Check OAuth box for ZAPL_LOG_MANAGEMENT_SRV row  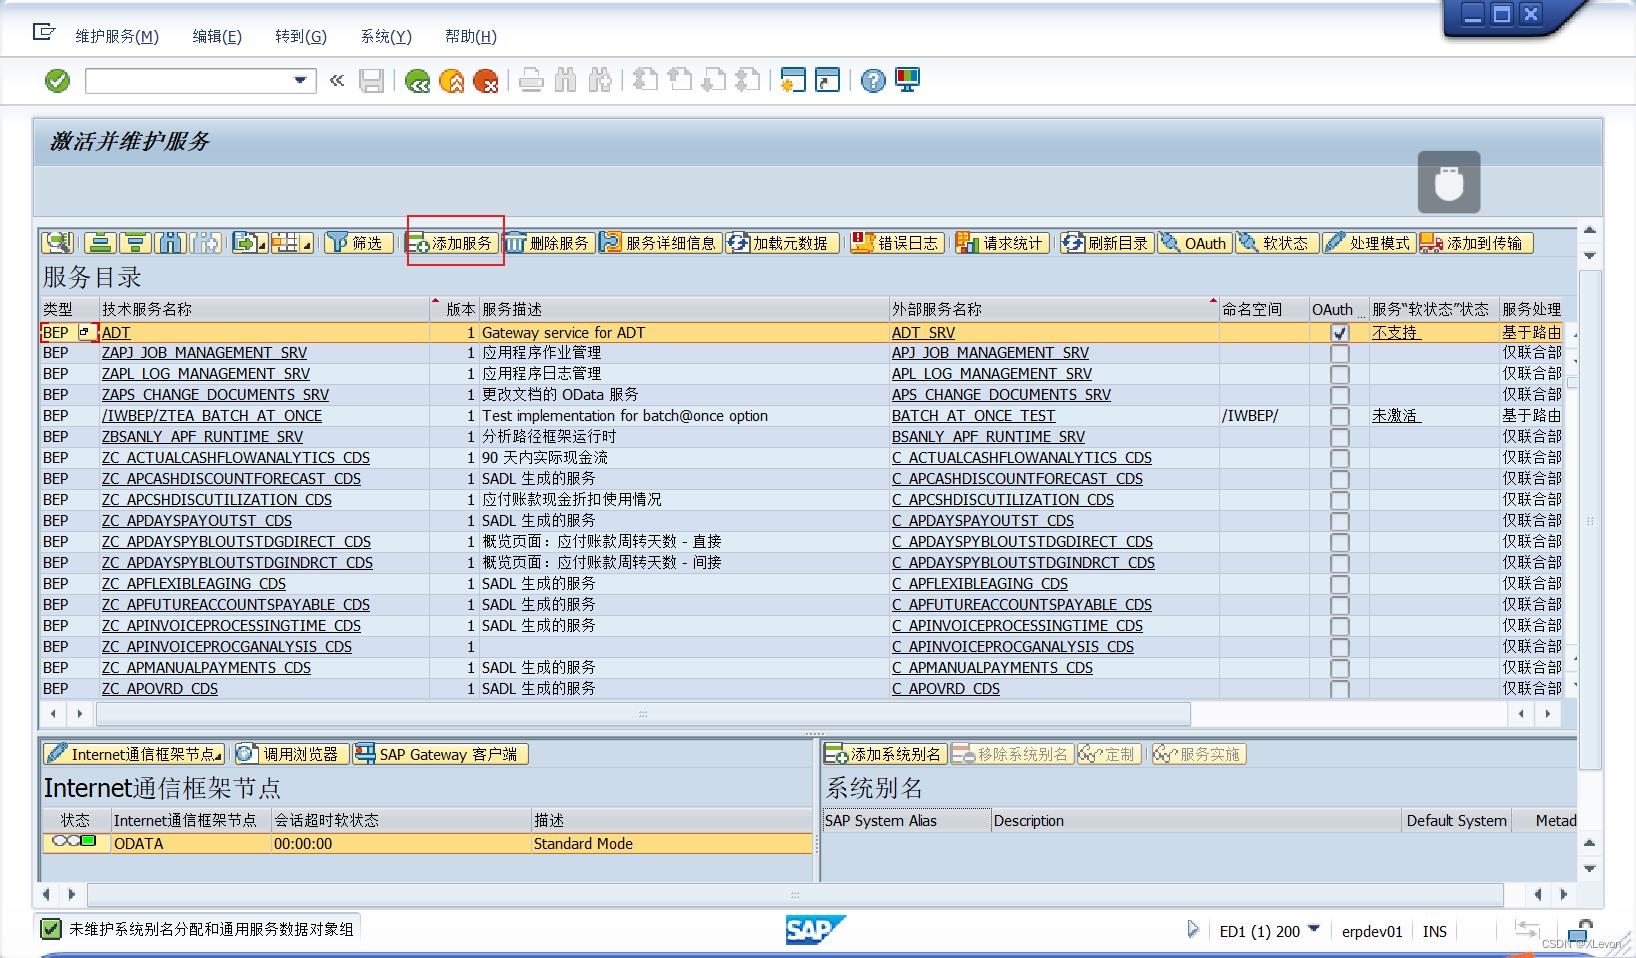(x=1340, y=375)
